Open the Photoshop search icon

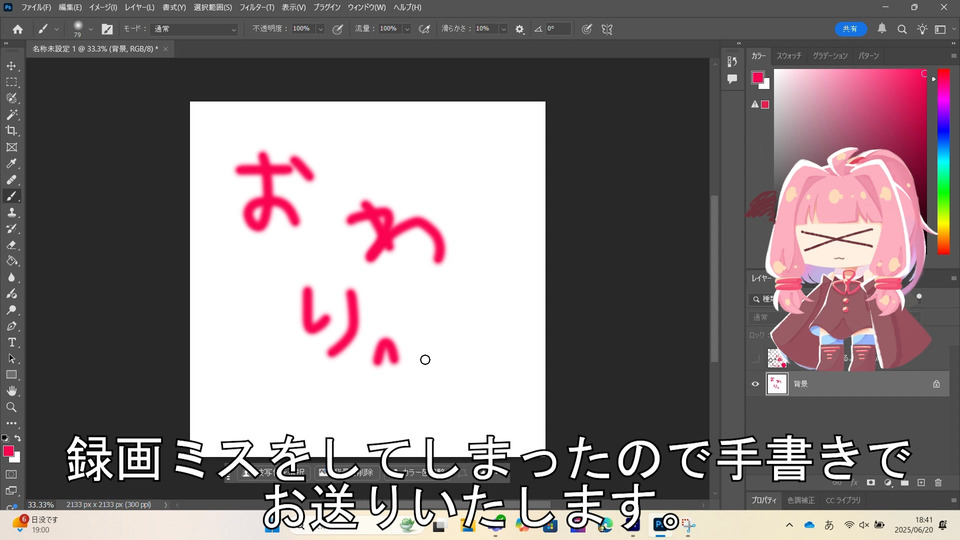[902, 29]
